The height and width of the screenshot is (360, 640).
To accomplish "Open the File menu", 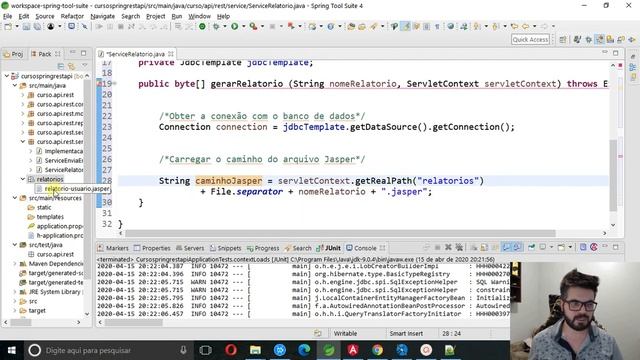I will (8, 16).
